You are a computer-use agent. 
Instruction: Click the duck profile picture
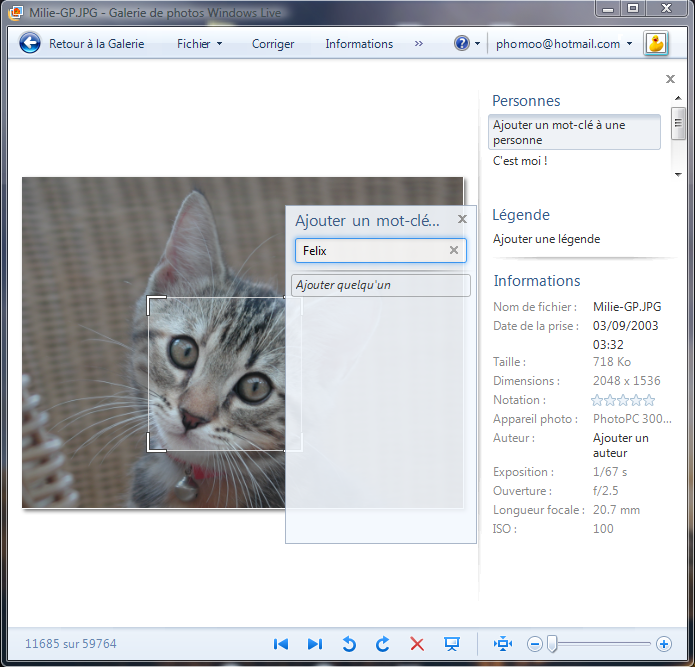656,43
